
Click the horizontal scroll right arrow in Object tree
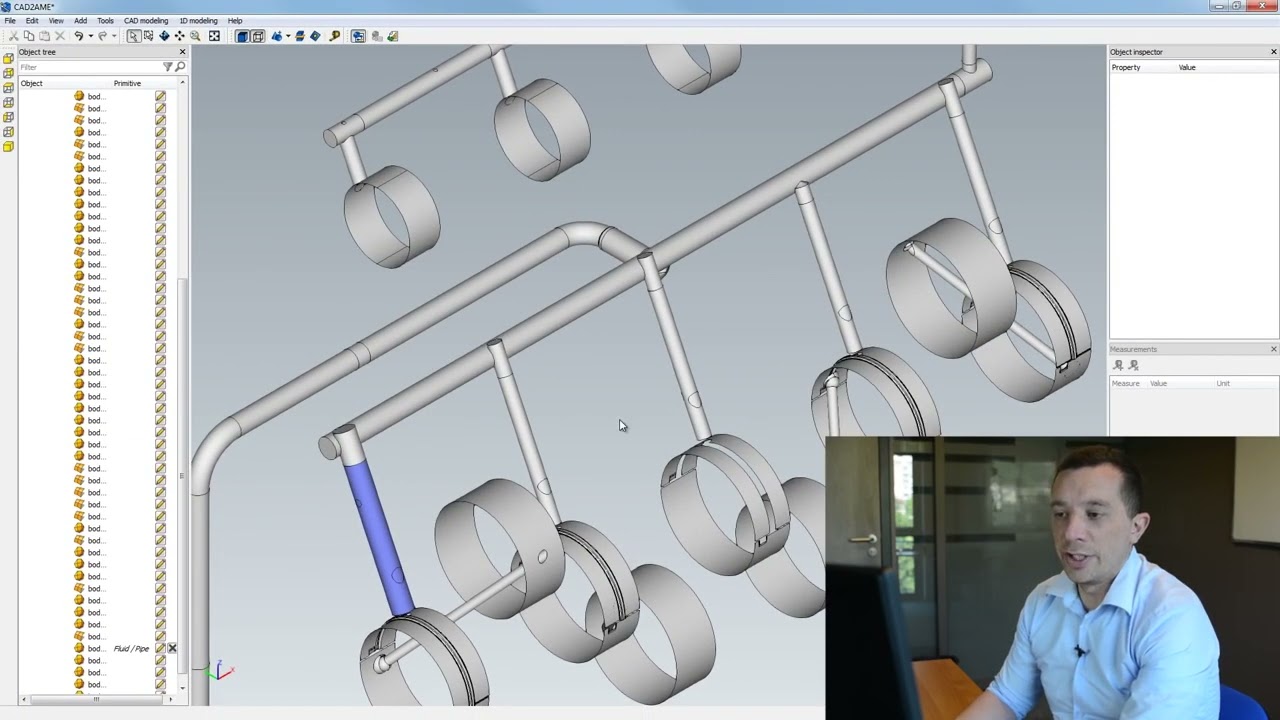point(170,699)
